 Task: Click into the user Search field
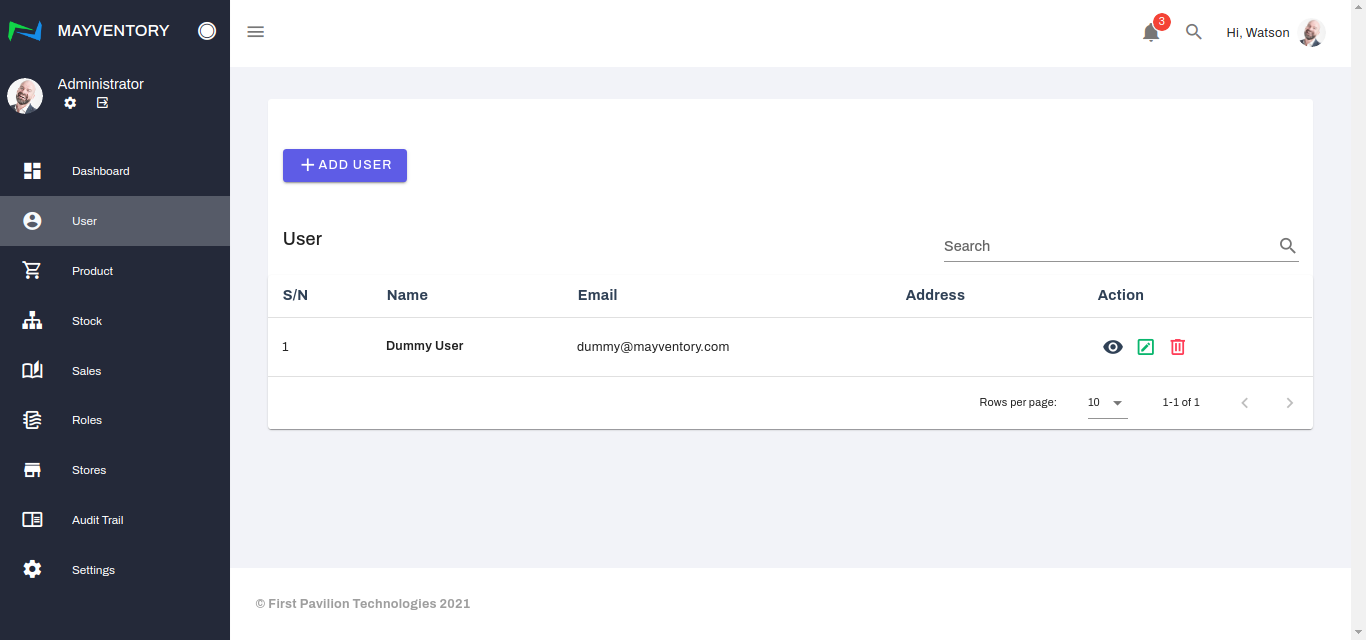[1107, 246]
